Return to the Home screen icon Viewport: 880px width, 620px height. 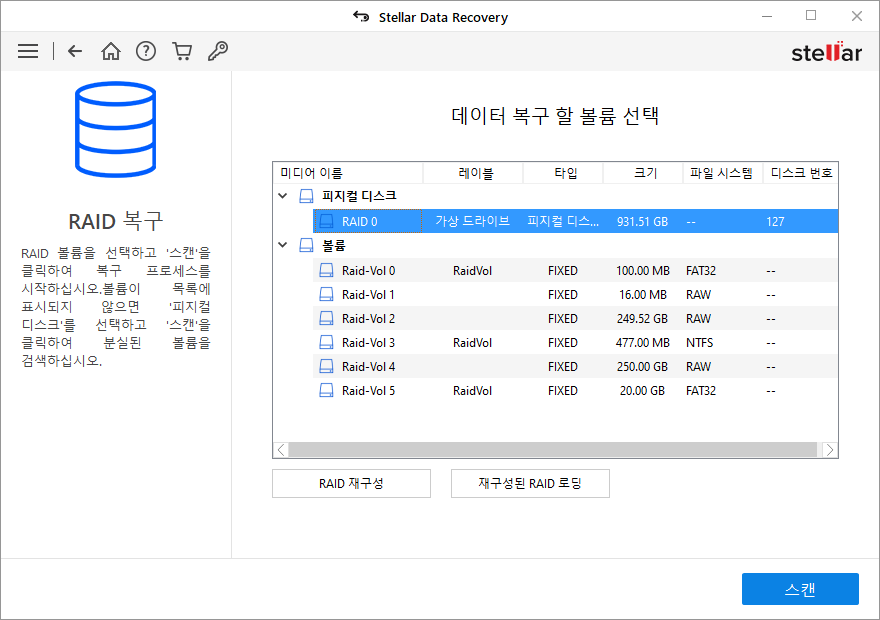(111, 51)
